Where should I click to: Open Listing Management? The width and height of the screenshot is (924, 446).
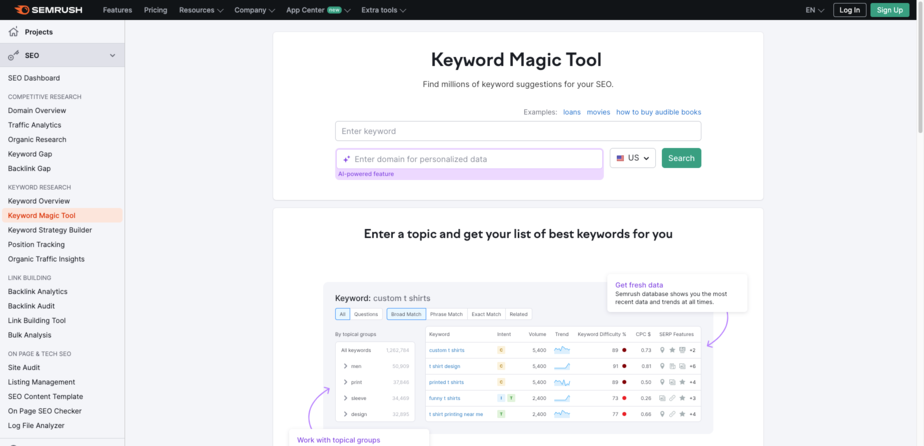(x=41, y=382)
